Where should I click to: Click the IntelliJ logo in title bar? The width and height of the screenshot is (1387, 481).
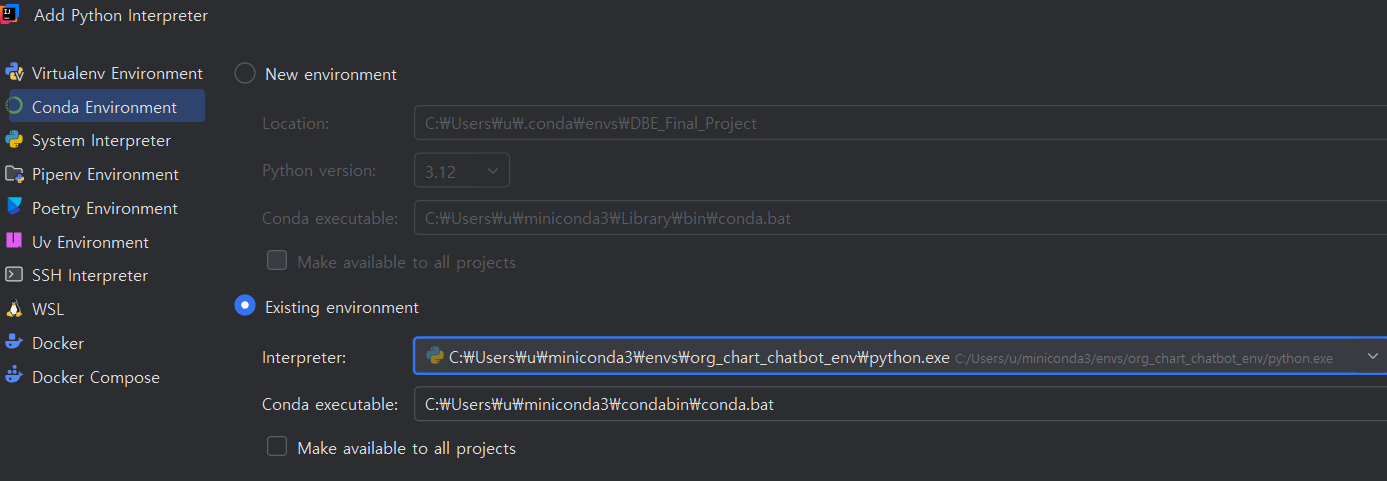pos(9,14)
